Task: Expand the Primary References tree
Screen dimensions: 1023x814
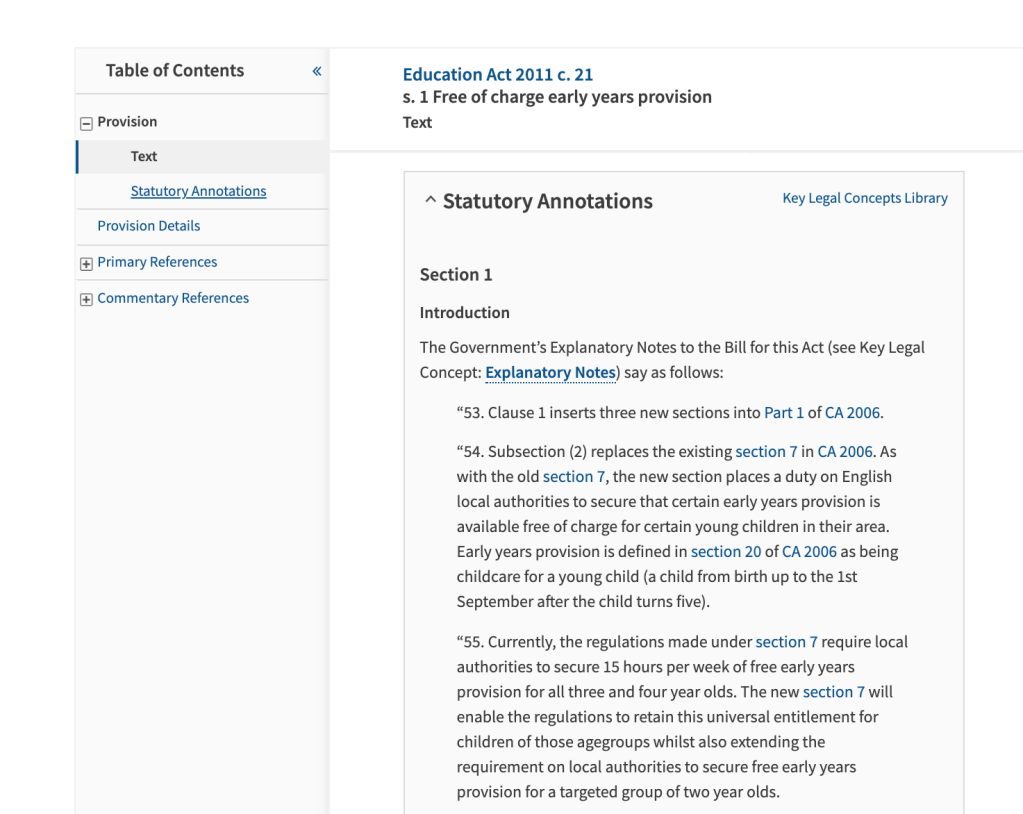Action: pyautogui.click(x=156, y=261)
